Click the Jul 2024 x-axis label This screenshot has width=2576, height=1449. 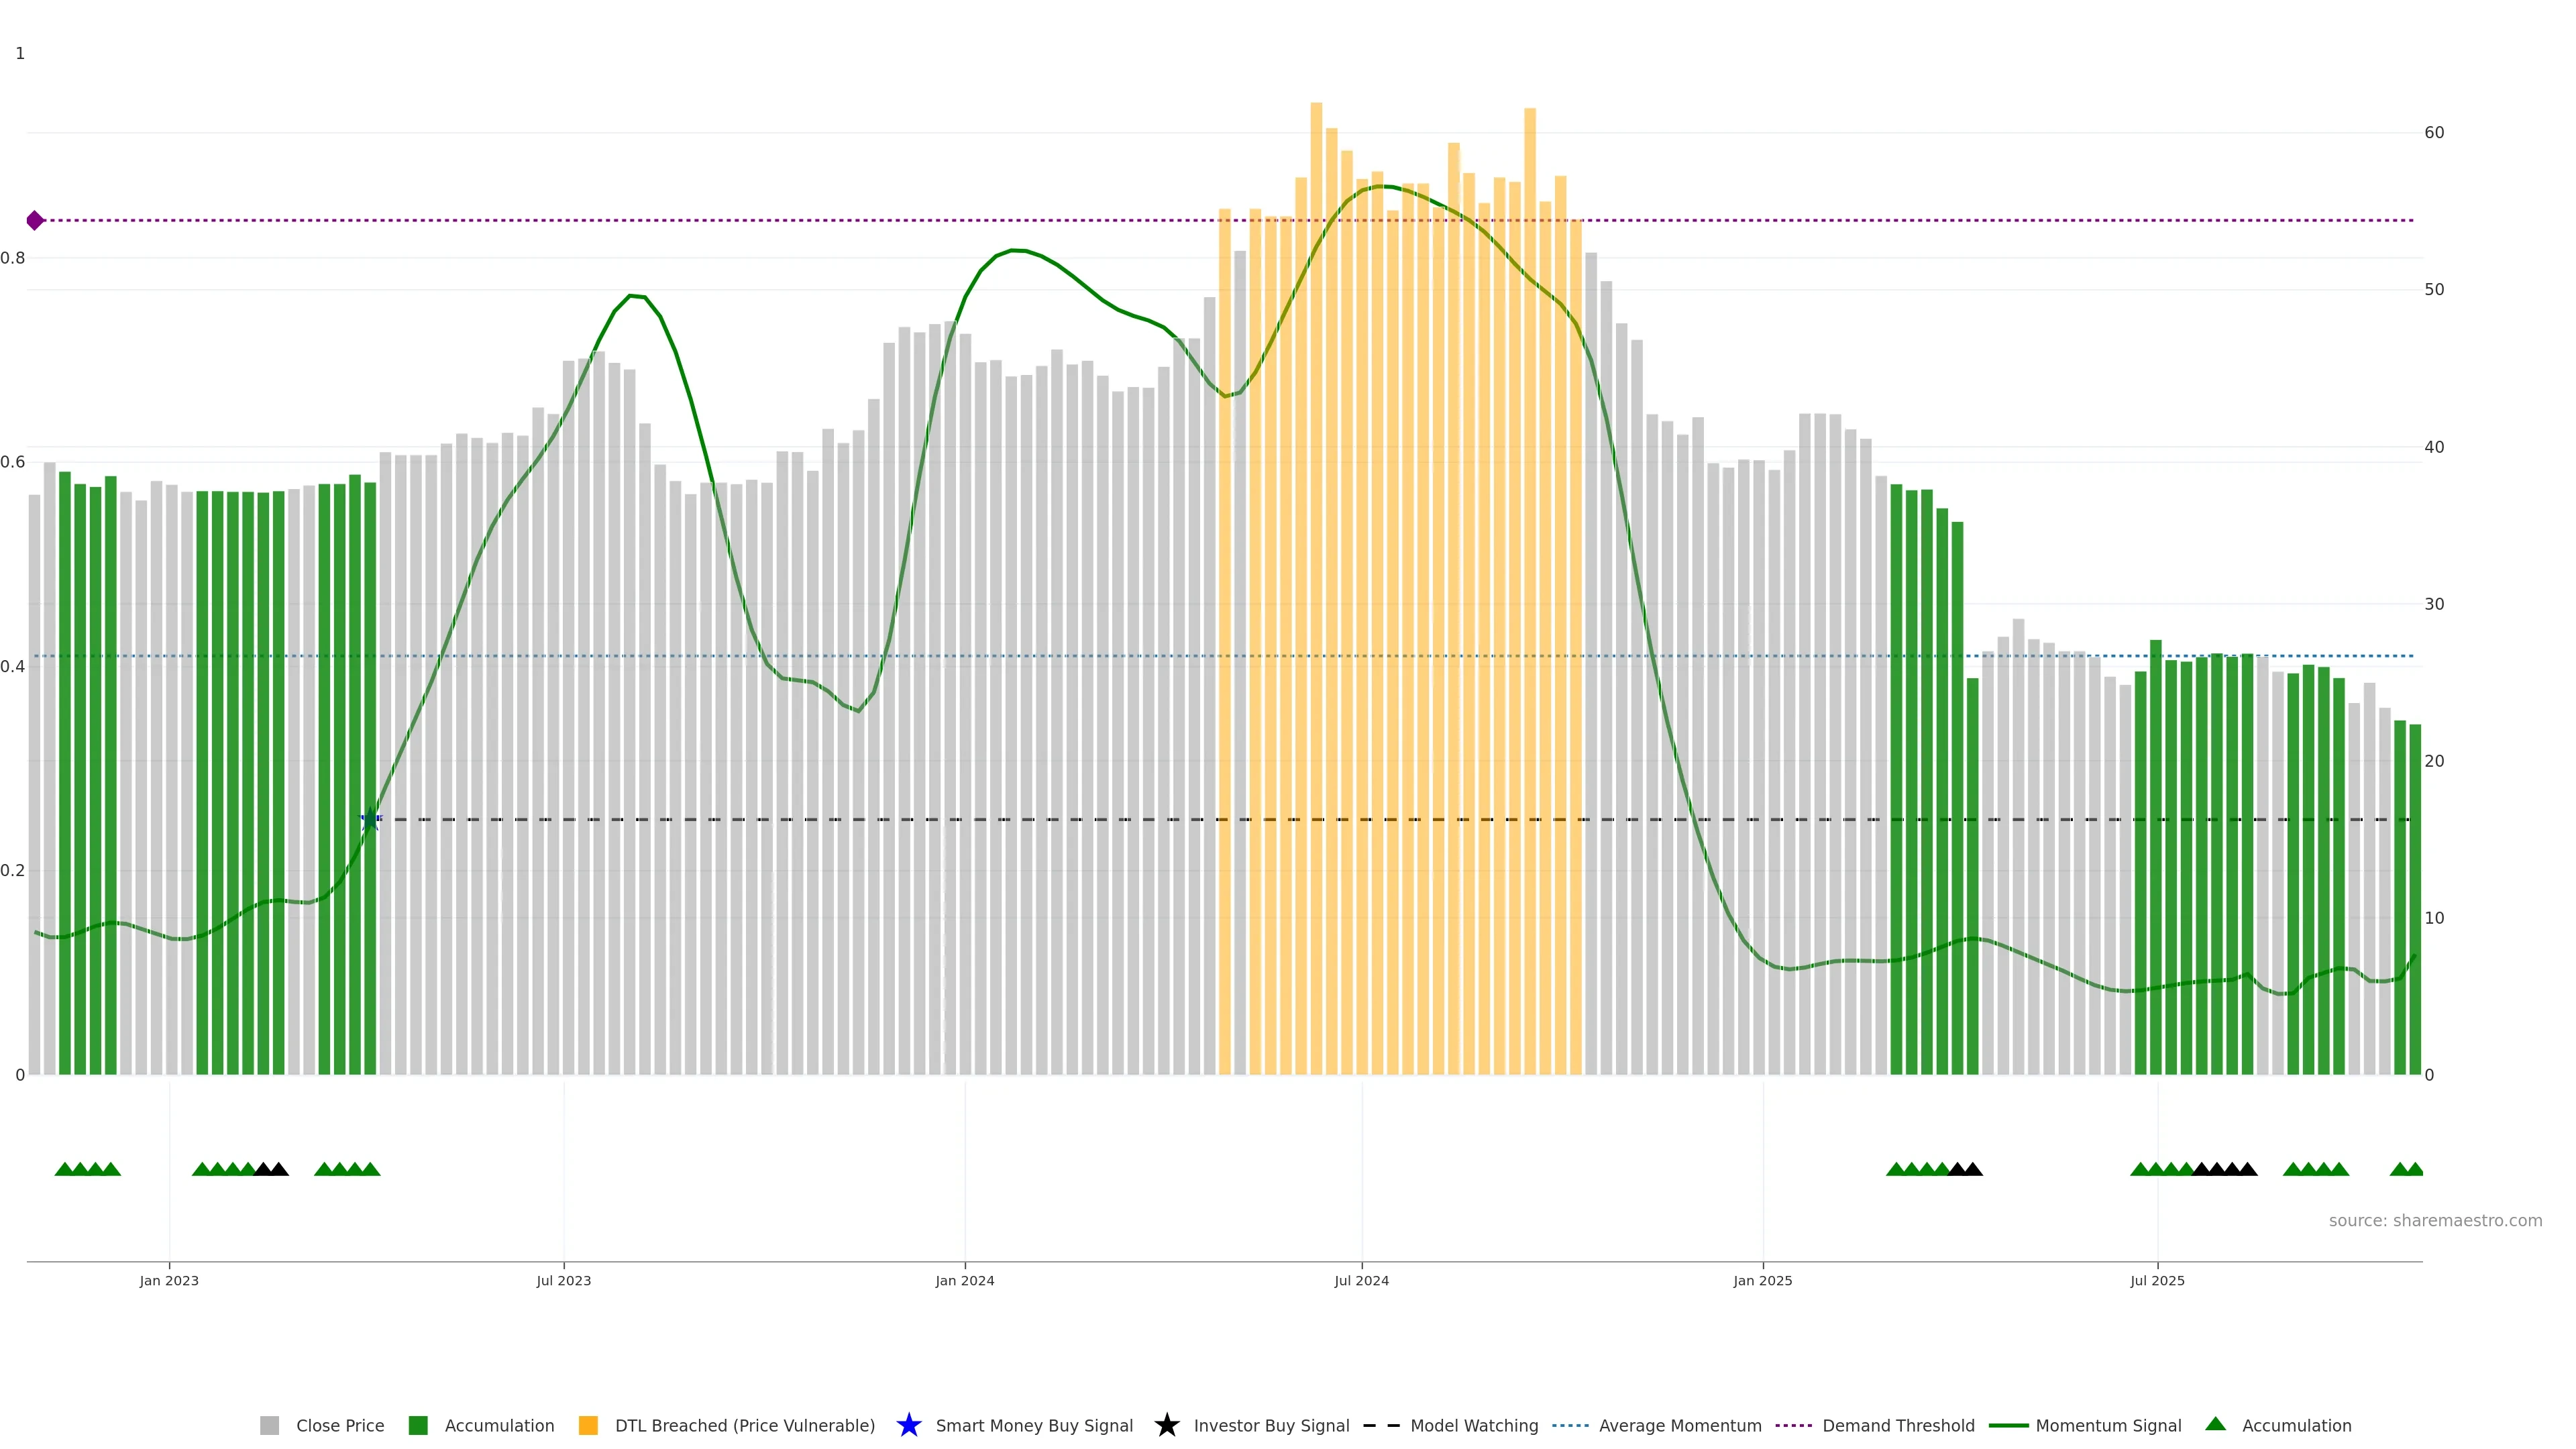1361,1280
